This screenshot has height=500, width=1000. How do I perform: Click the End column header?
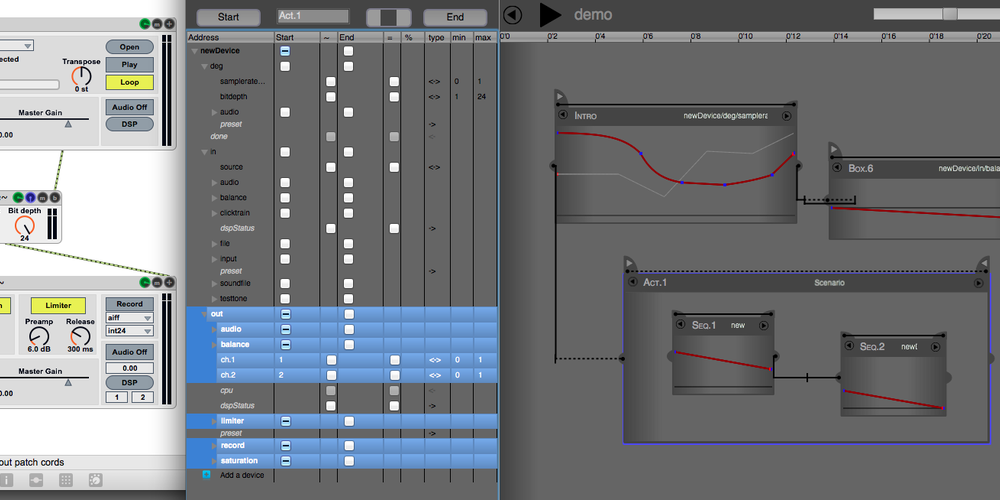(360, 38)
